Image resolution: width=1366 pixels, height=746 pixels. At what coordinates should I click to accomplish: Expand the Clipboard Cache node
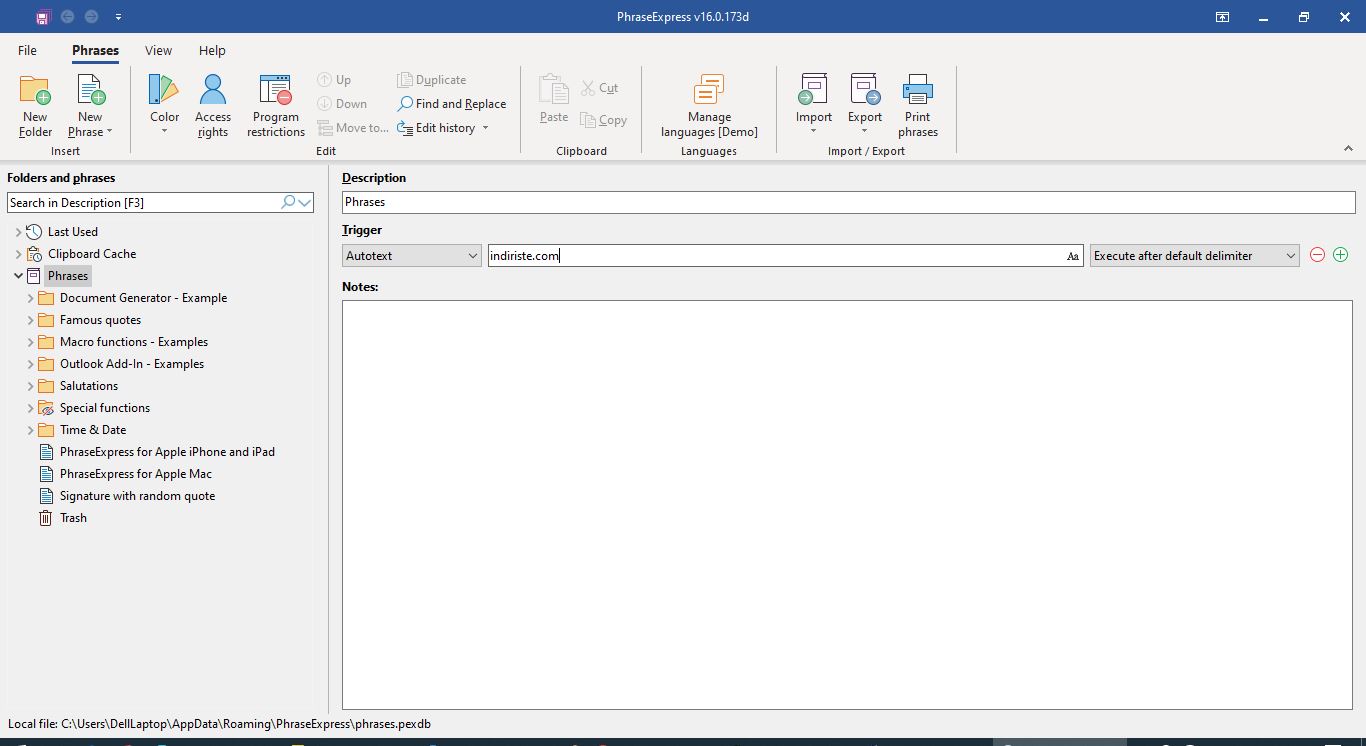(18, 254)
